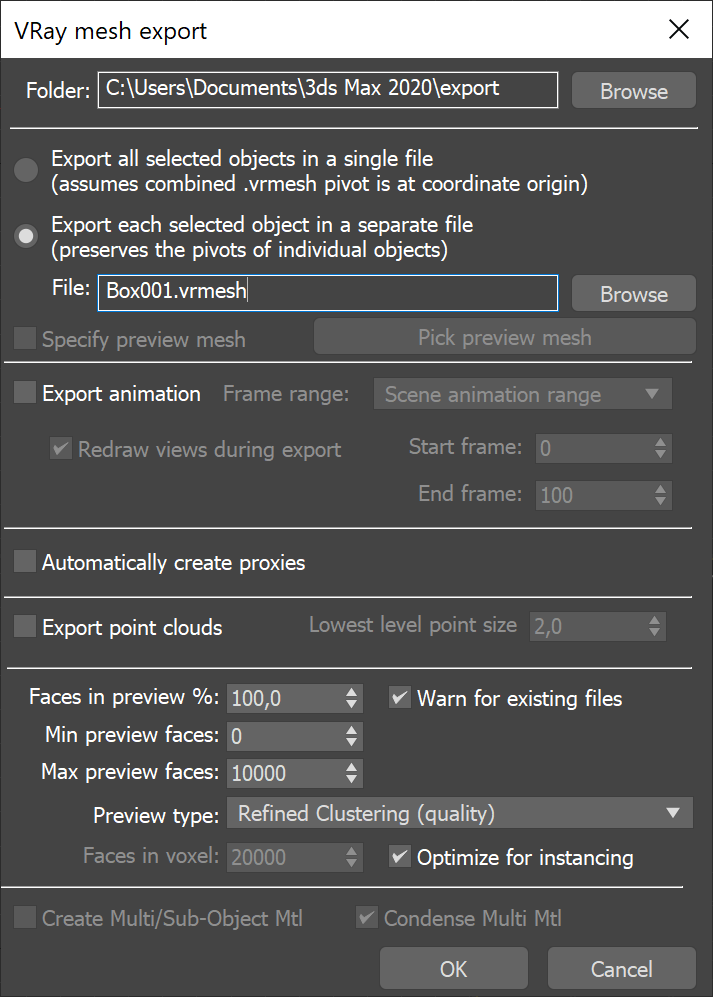Enable the Export point clouds option
Viewport: 713px width, 997px height.
tap(24, 627)
